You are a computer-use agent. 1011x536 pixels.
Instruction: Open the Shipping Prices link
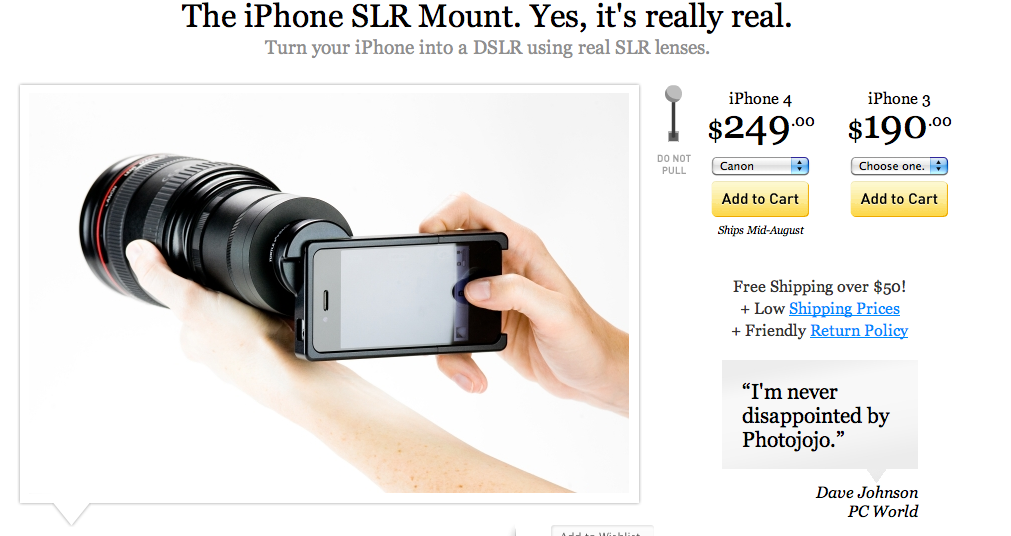(x=844, y=309)
